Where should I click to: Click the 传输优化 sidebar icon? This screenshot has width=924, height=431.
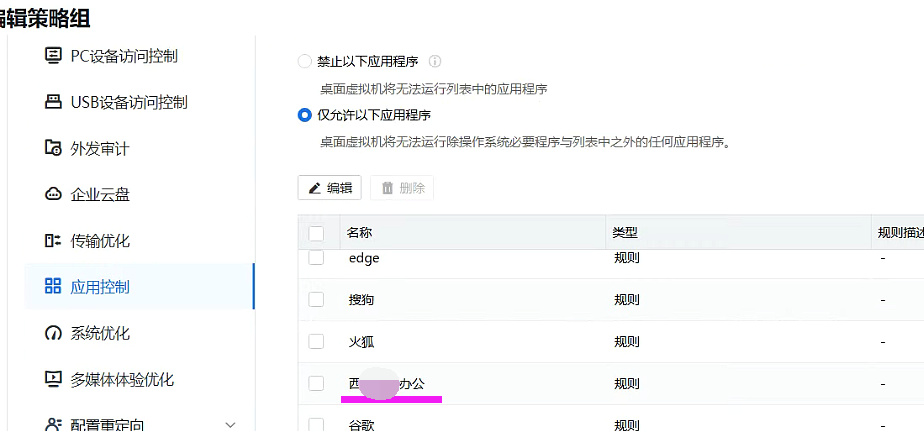[x=53, y=241]
